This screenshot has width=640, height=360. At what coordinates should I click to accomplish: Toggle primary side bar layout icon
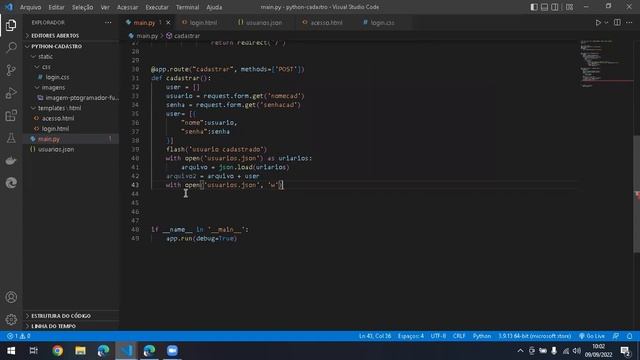(534, 7)
